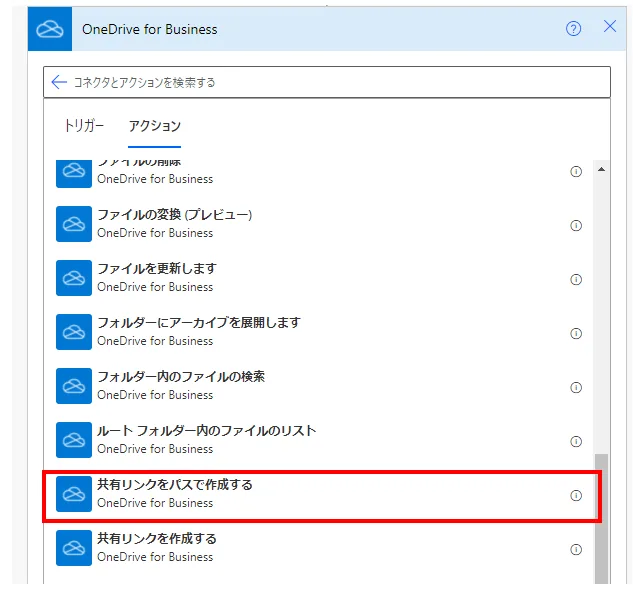Image resolution: width=633 pixels, height=589 pixels.
Task: Open info icon for フォルダー内のファイルの検索
Action: 575,387
